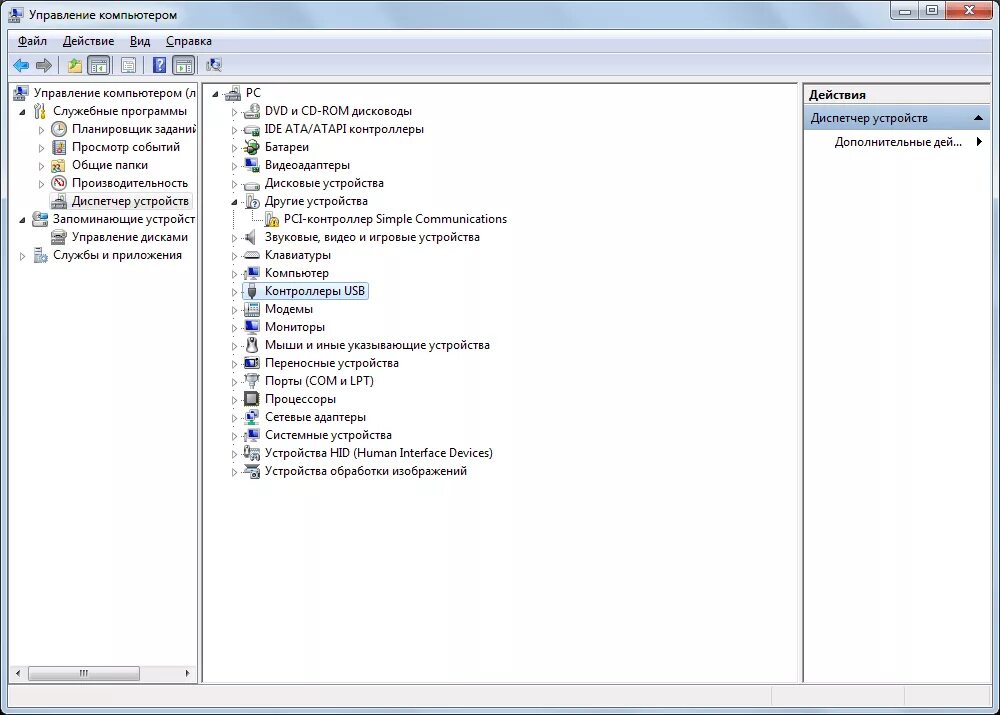Click the Производительность icon in left tree

click(59, 183)
